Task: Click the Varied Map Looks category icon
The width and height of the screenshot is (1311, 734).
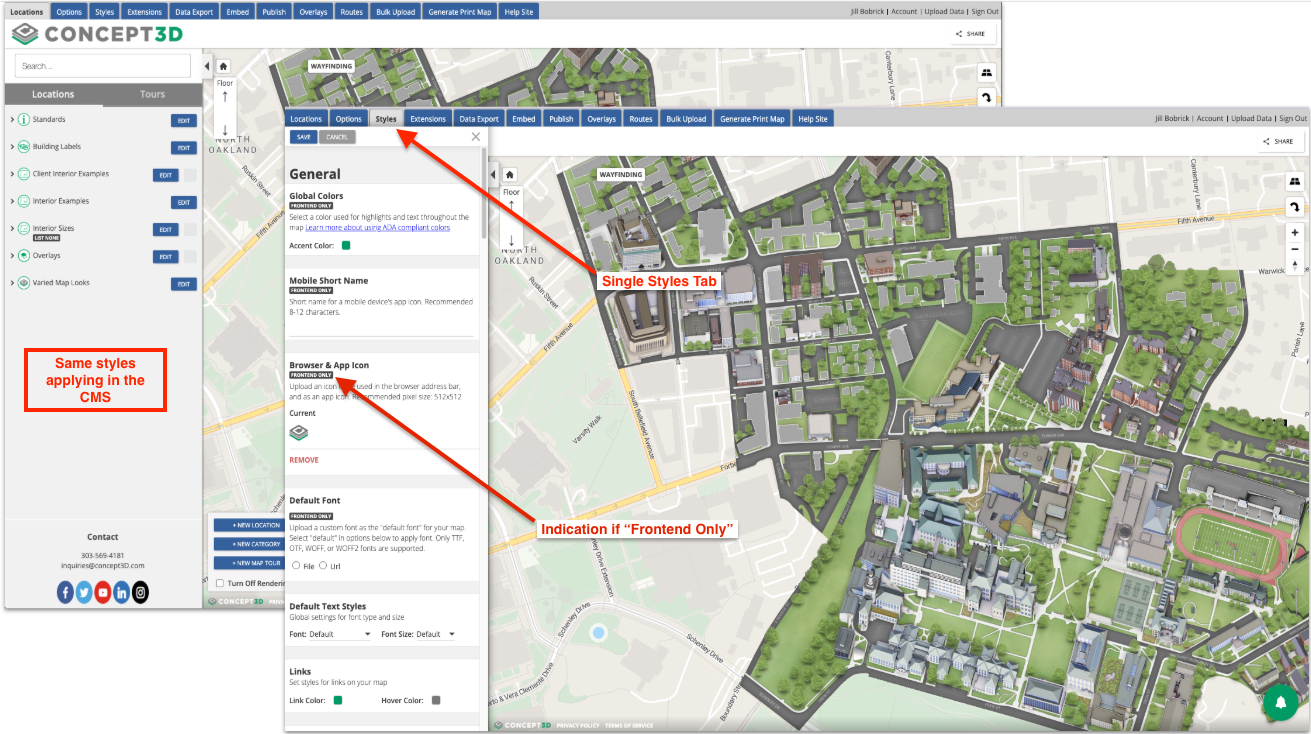Action: tap(23, 283)
